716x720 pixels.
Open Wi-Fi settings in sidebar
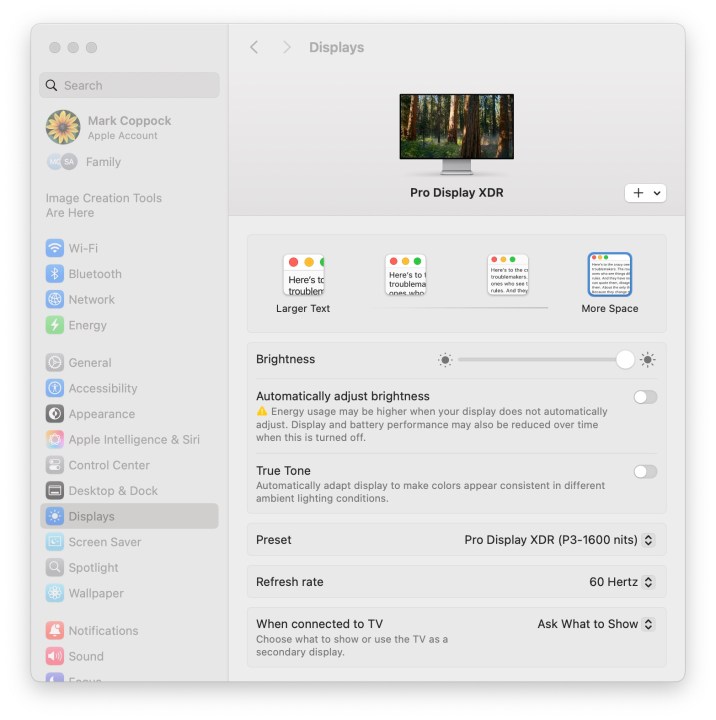(x=129, y=248)
